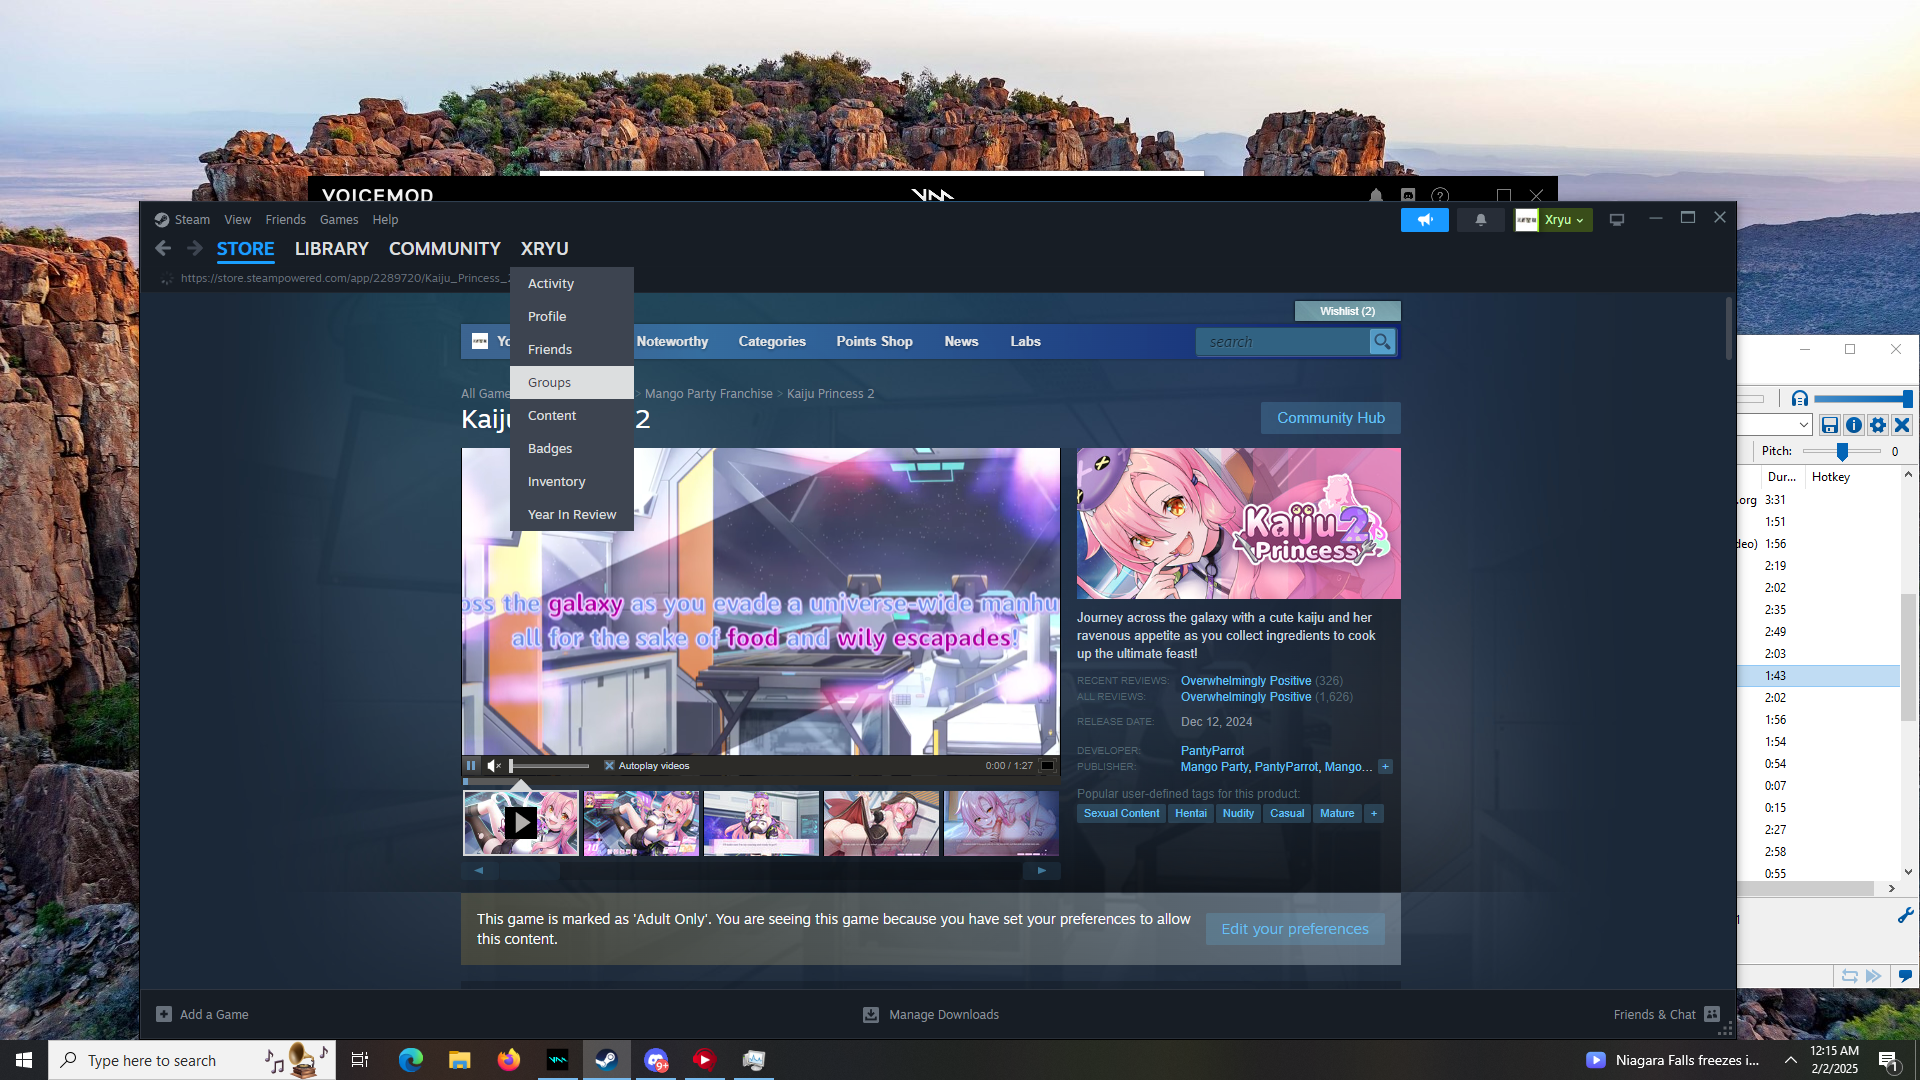Open the LIBRARY tab
This screenshot has width=1920, height=1080.
pyautogui.click(x=331, y=249)
